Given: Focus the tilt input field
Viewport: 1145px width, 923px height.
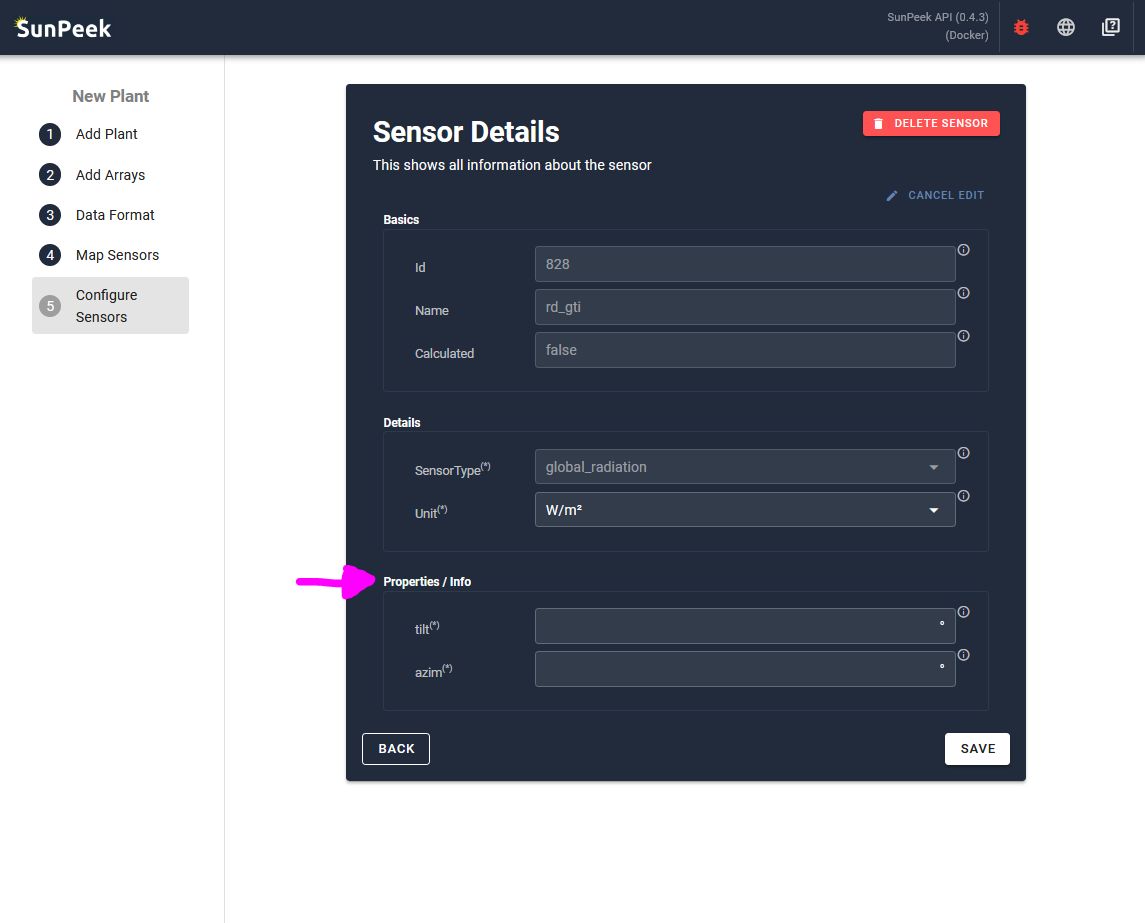Looking at the screenshot, I should 745,626.
